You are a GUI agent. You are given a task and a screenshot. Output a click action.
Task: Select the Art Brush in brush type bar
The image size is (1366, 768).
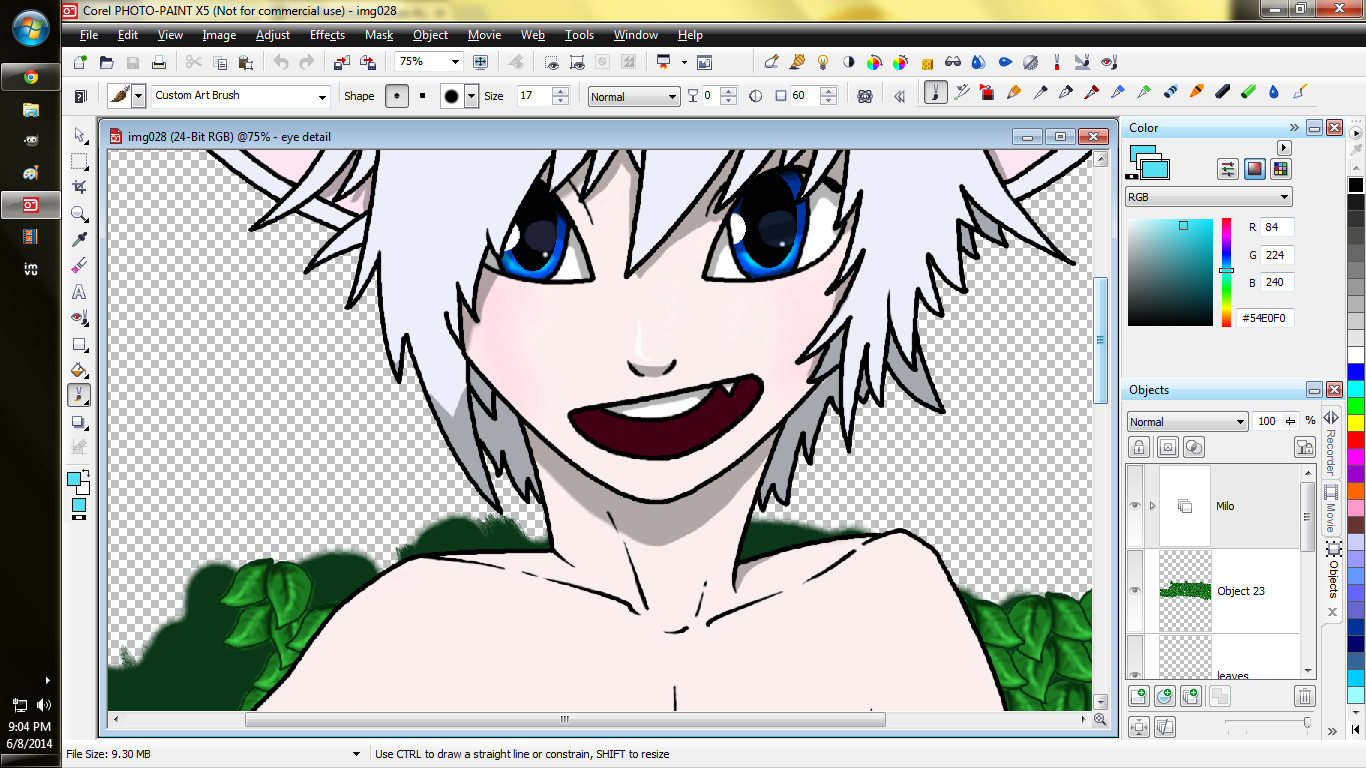pyautogui.click(x=935, y=93)
